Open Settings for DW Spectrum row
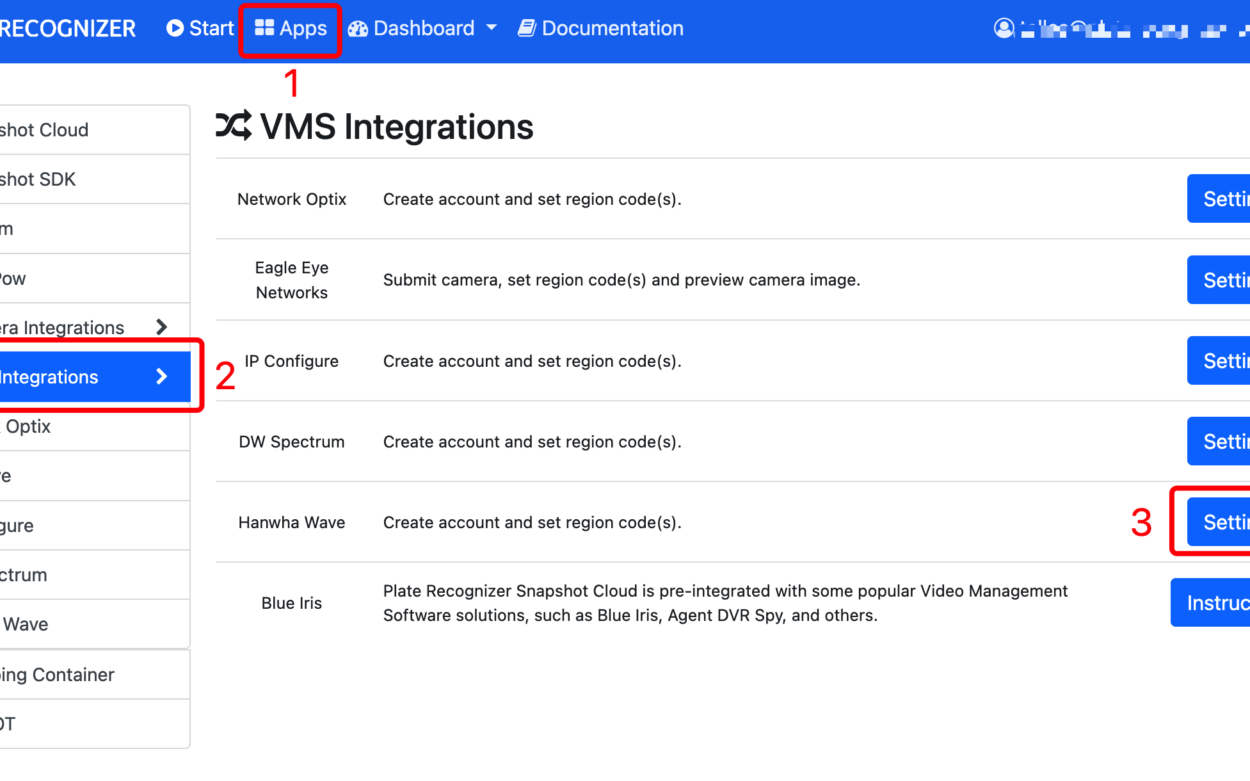Viewport: 1250px width, 781px height. pos(1219,442)
